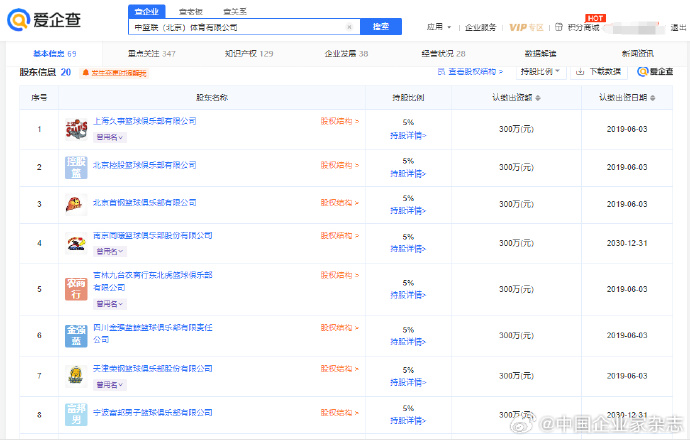Switch to the 重点关注 347 tab
Image resolution: width=690 pixels, height=440 pixels.
pos(152,54)
